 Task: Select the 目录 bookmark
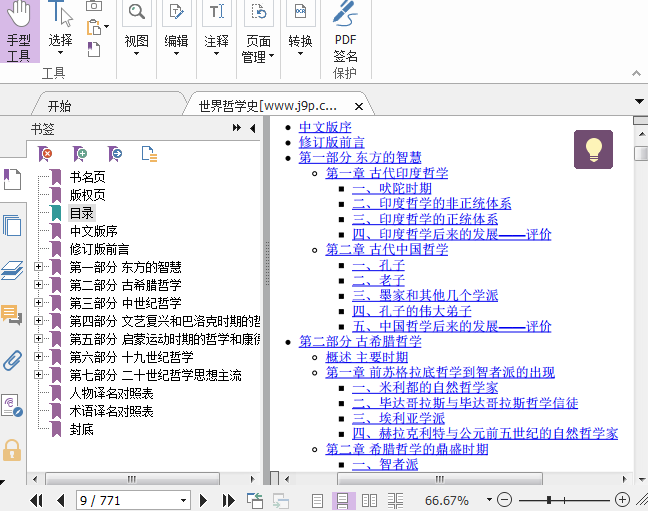tap(81, 213)
